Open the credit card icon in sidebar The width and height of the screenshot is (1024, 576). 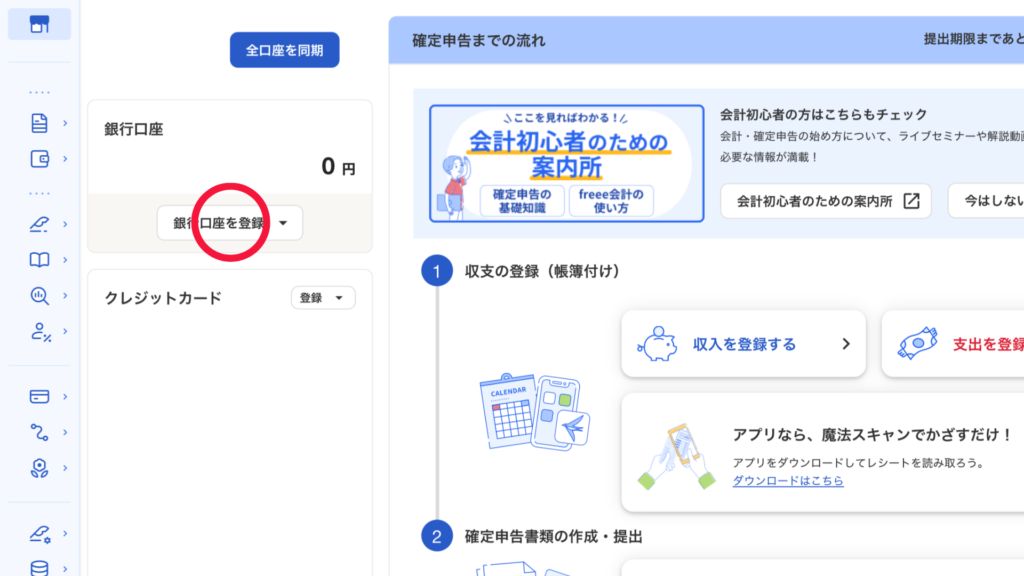(39, 396)
